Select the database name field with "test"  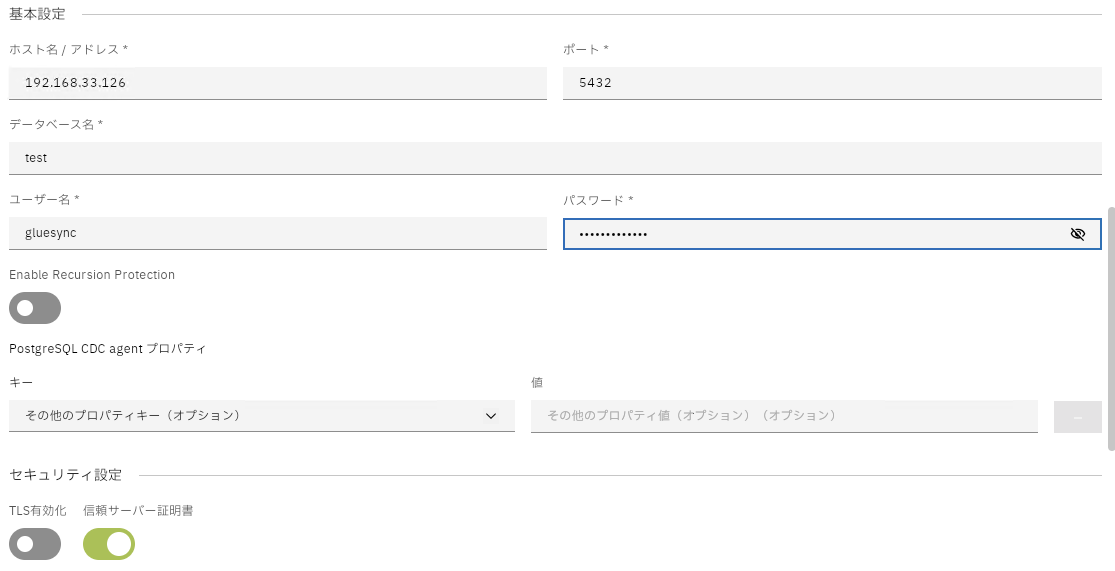tap(555, 158)
